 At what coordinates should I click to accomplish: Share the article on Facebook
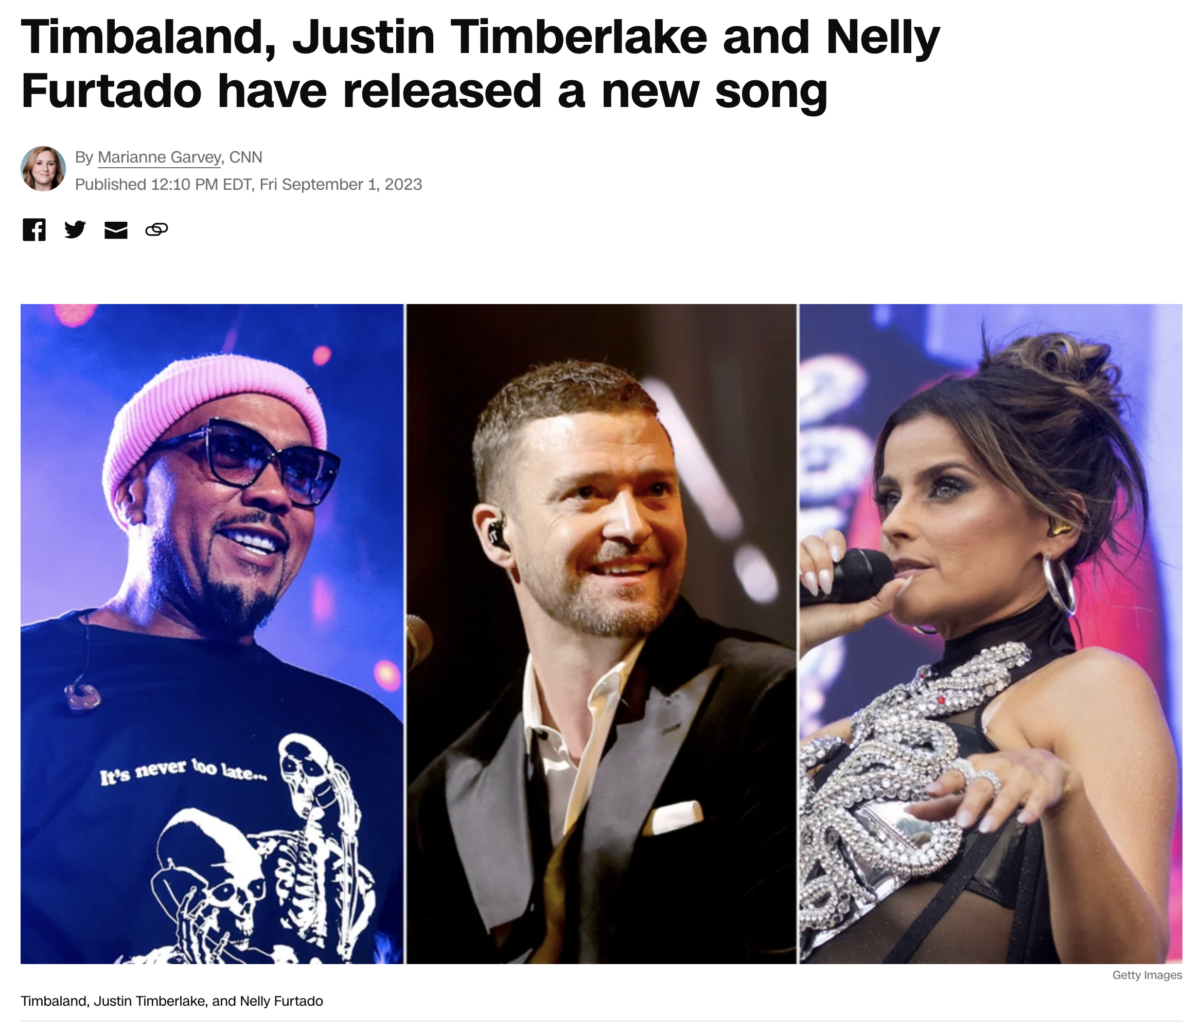click(x=34, y=230)
